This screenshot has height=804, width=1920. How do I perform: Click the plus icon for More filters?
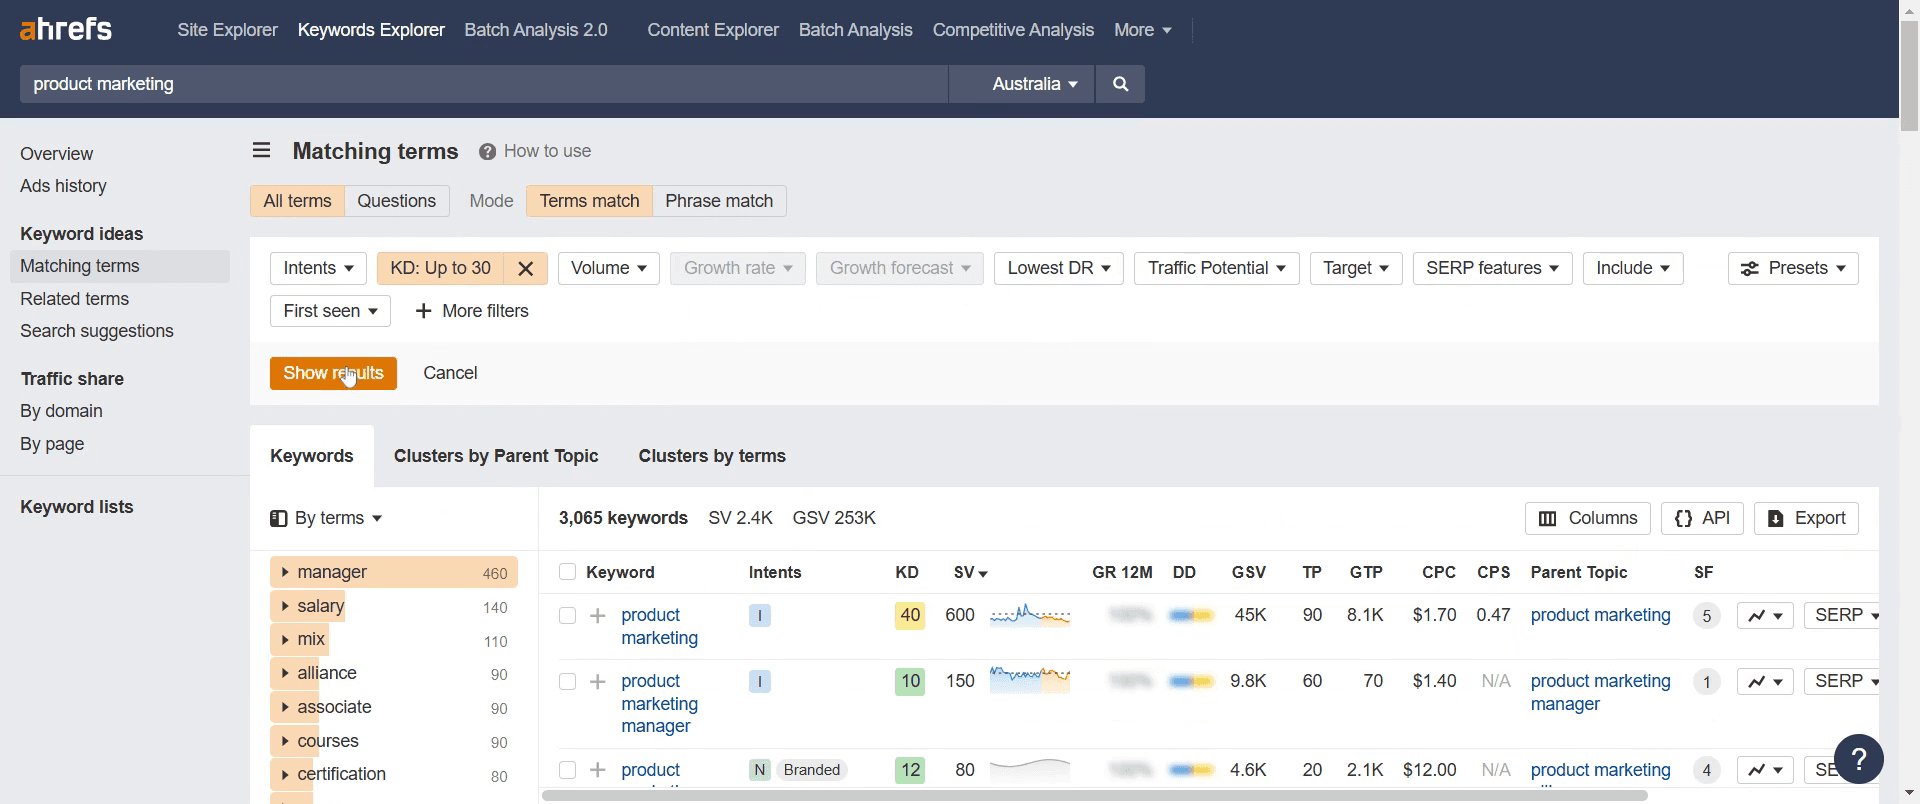tap(423, 311)
